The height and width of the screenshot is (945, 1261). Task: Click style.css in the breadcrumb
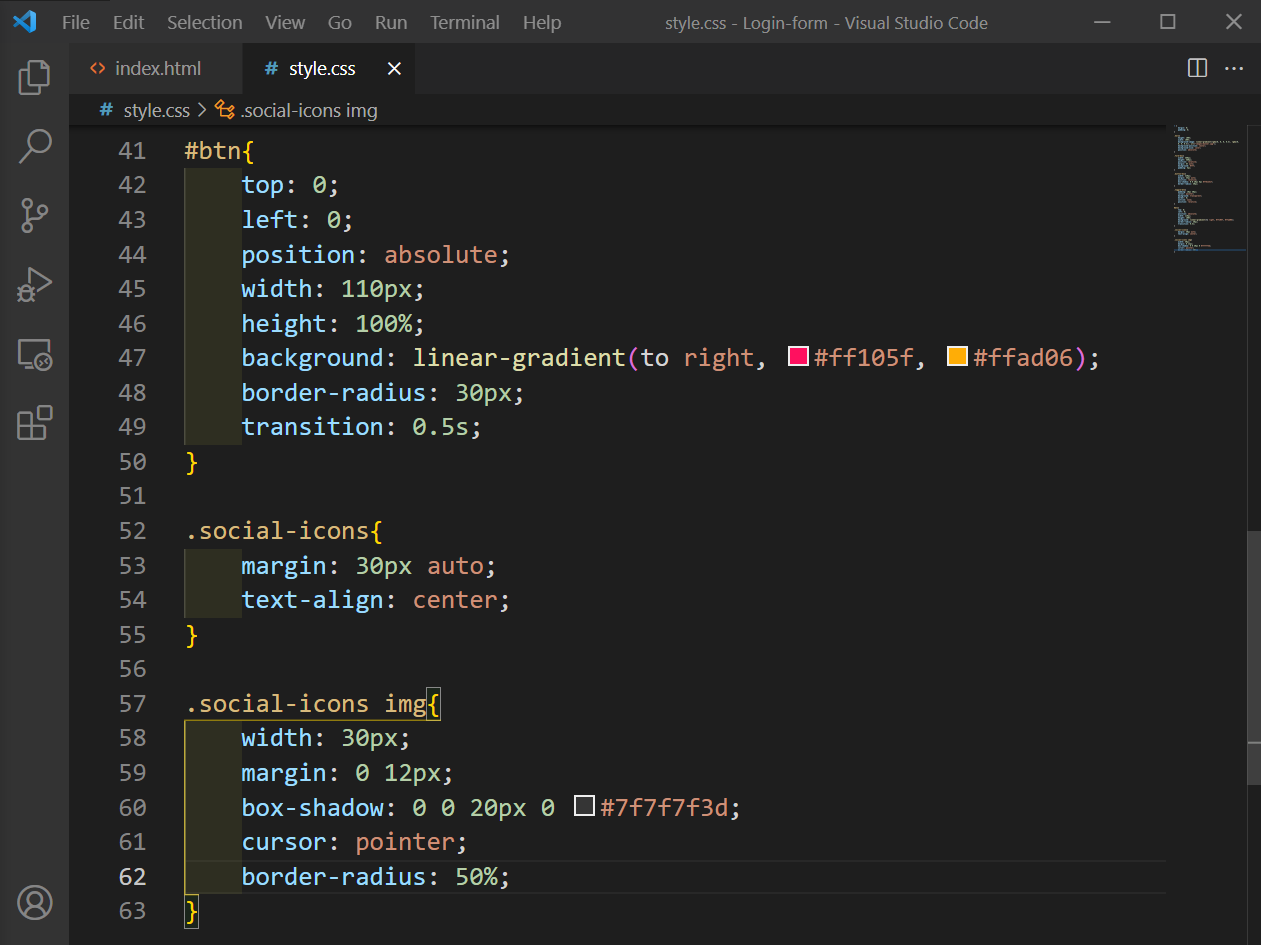pos(157,110)
